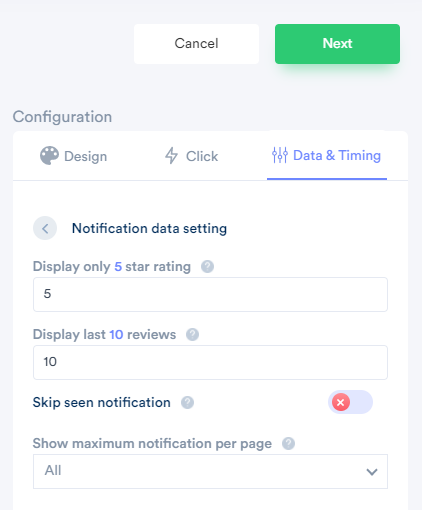The height and width of the screenshot is (510, 422).
Task: Click the Notification data setting heading
Action: click(x=149, y=229)
